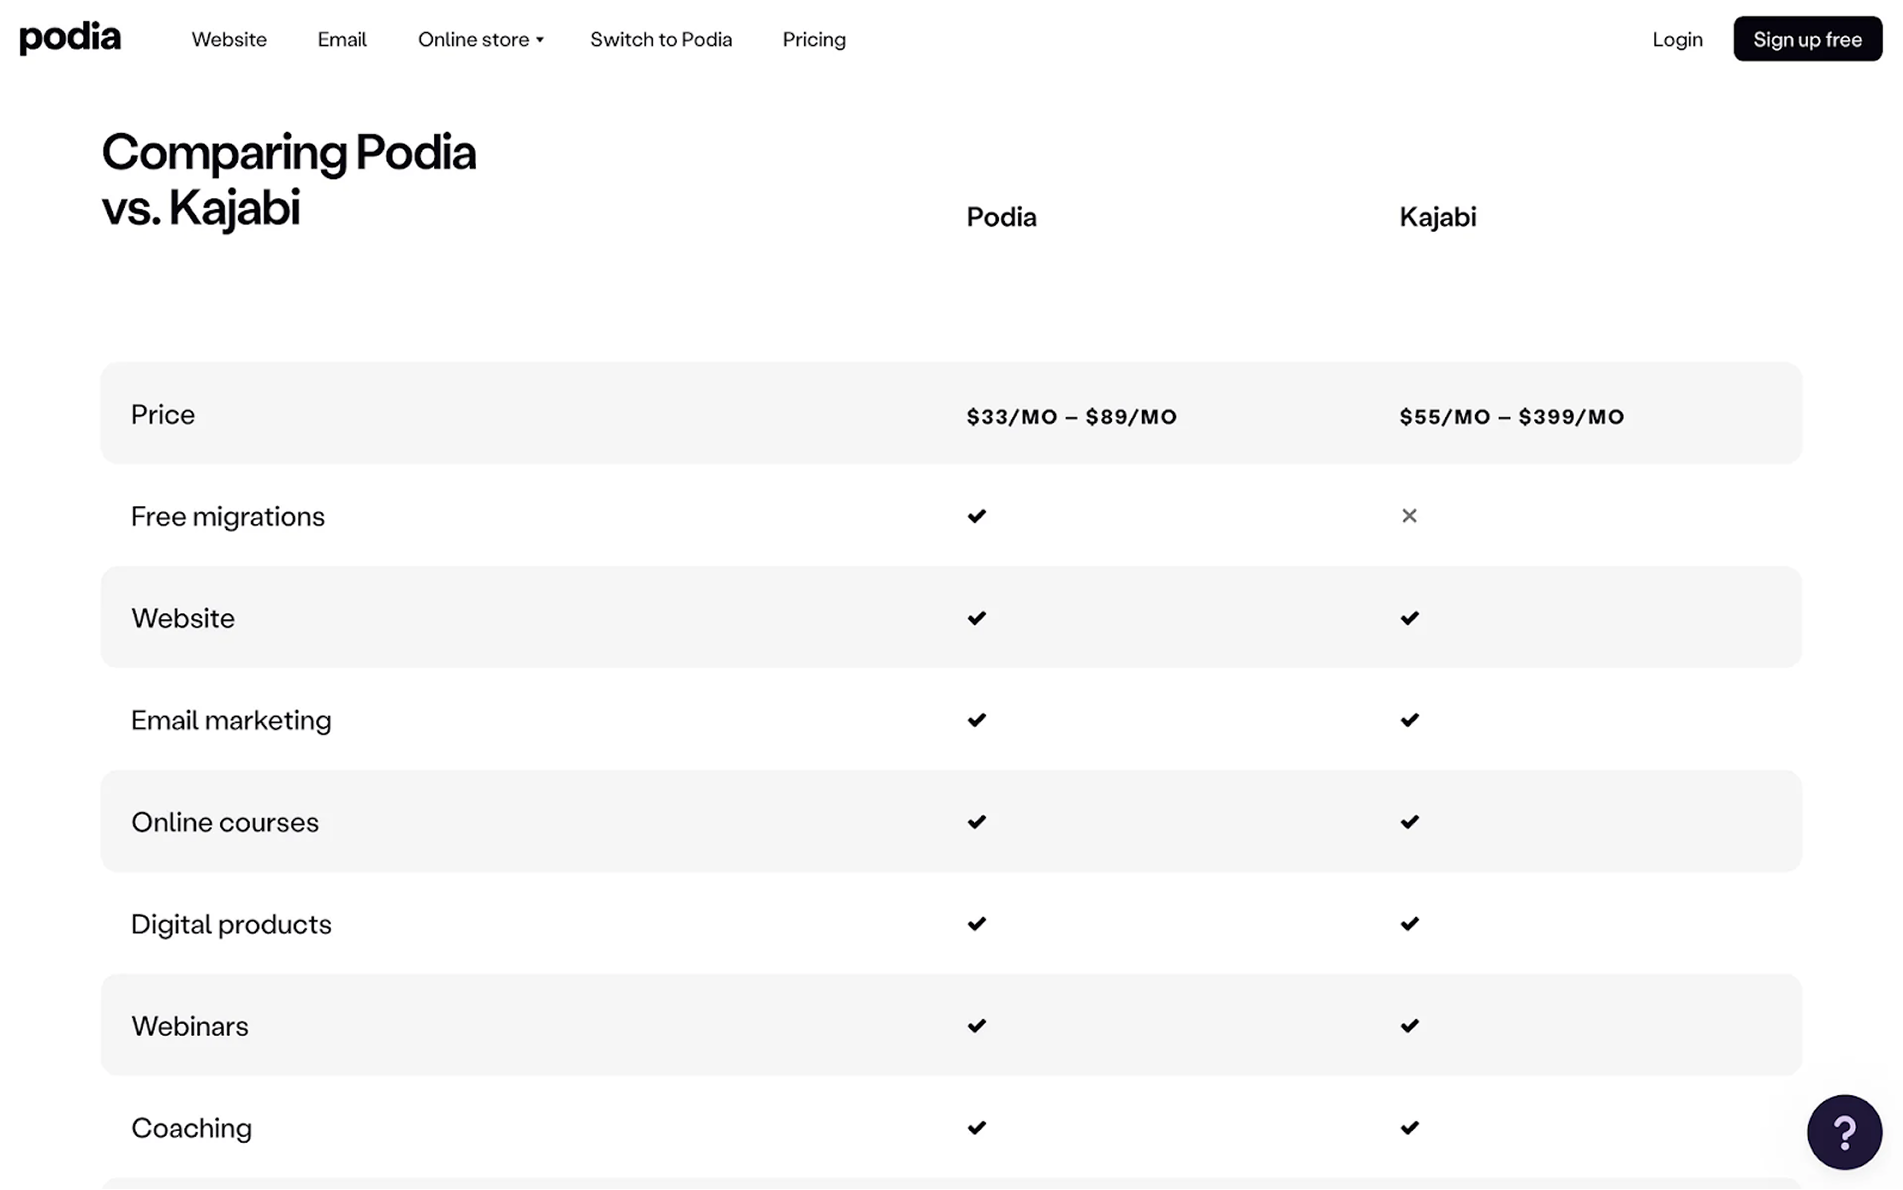Viewport: 1903px width, 1190px height.
Task: Go to the Website nav item
Action: (229, 39)
